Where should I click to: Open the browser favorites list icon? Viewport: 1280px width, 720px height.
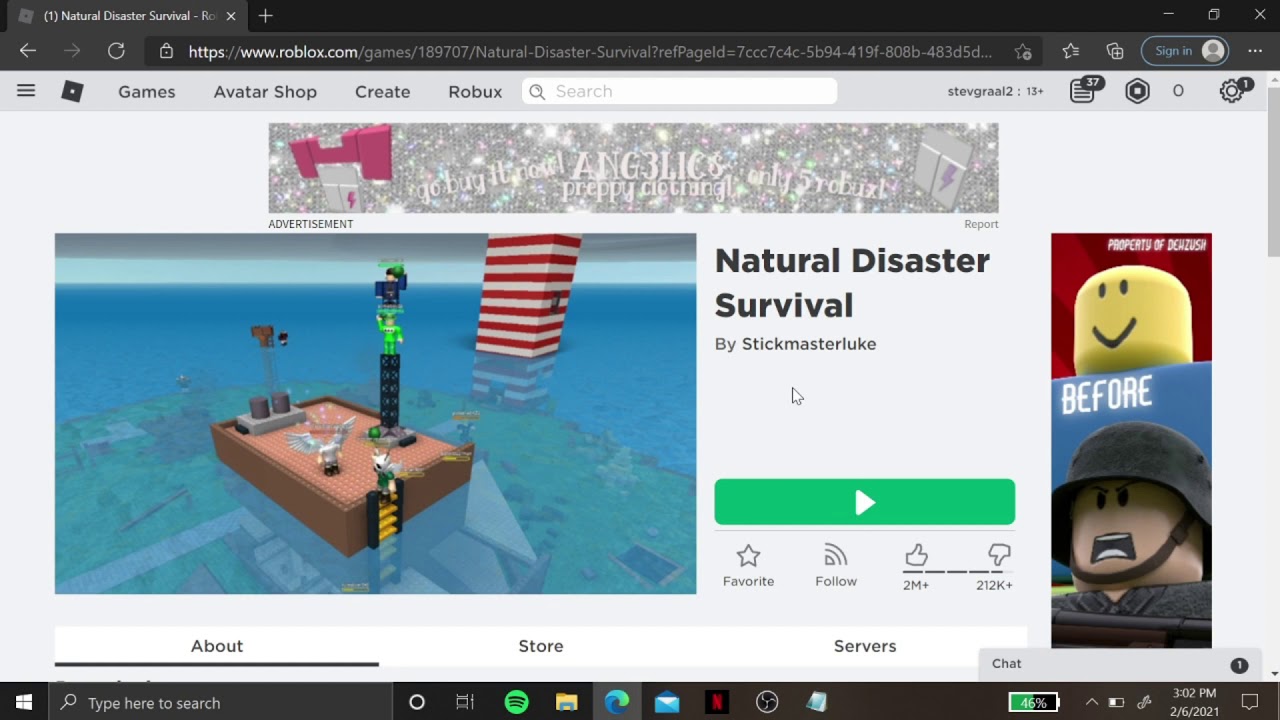(x=1071, y=51)
